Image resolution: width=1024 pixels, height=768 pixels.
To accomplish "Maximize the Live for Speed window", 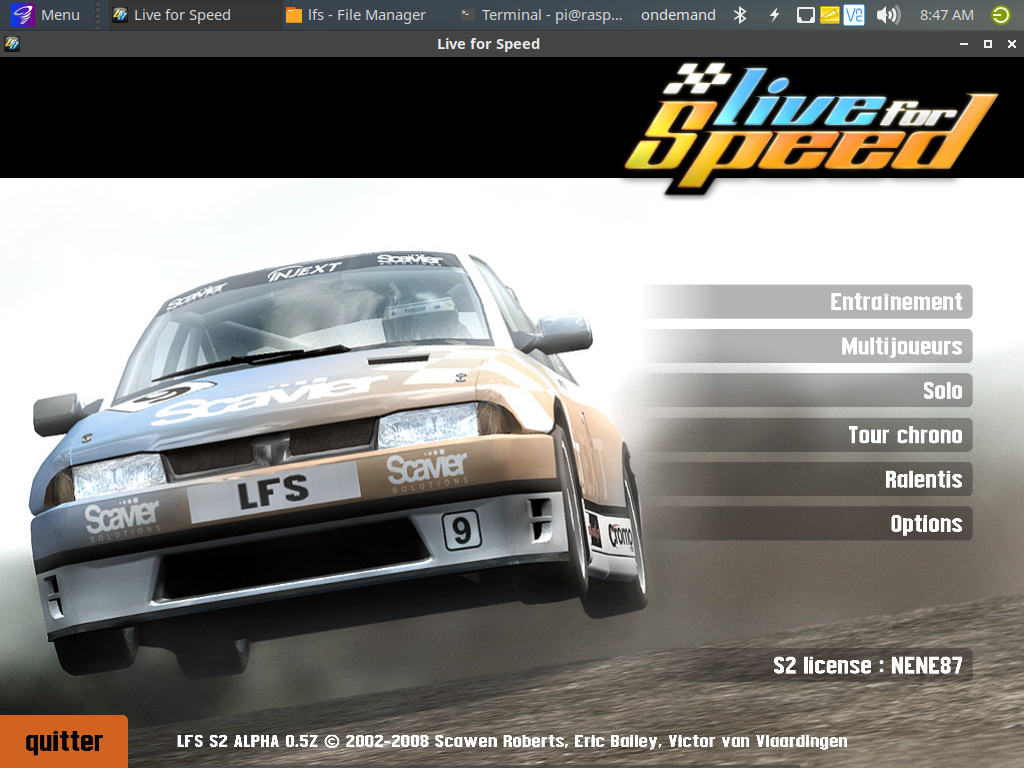I will [x=988, y=44].
